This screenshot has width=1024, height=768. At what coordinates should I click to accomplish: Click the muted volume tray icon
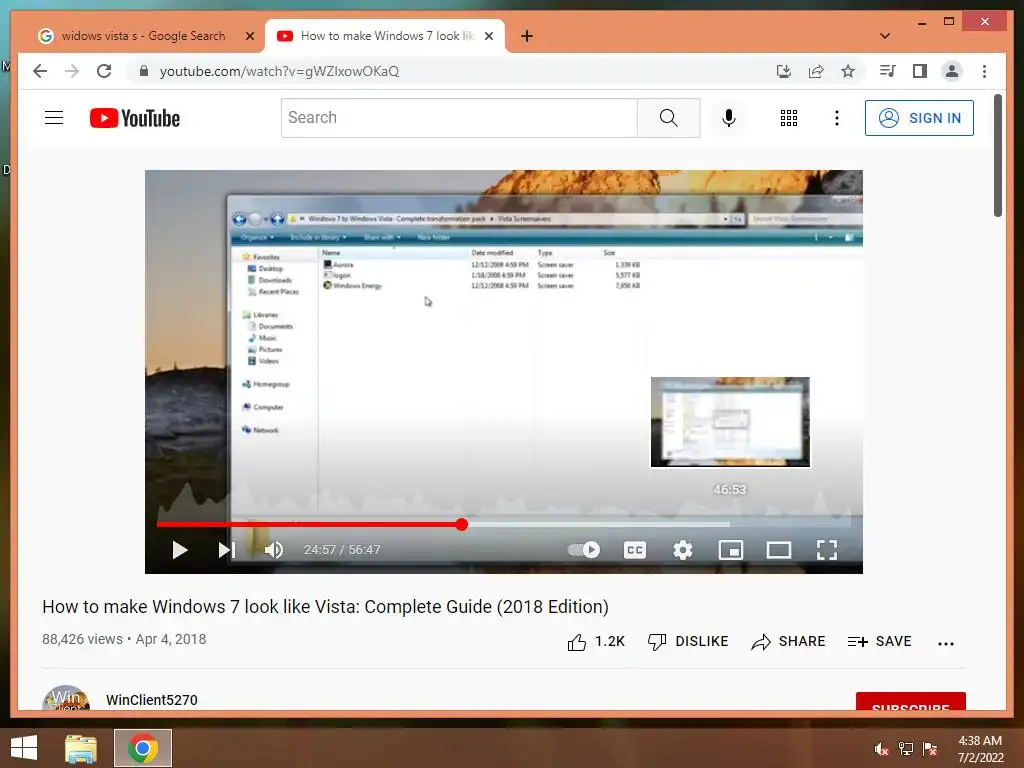pyautogui.click(x=881, y=749)
